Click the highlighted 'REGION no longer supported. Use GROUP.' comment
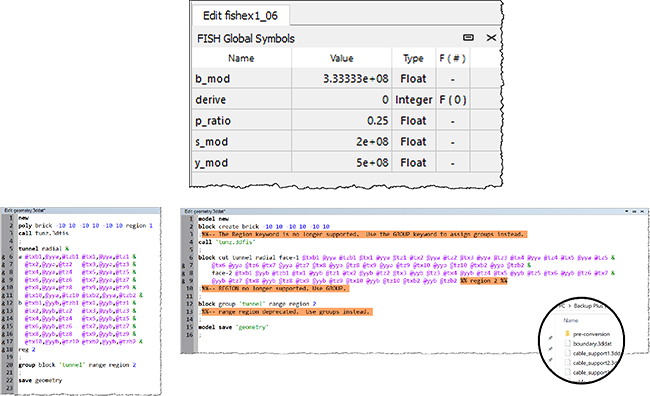650x396 pixels. pos(275,288)
